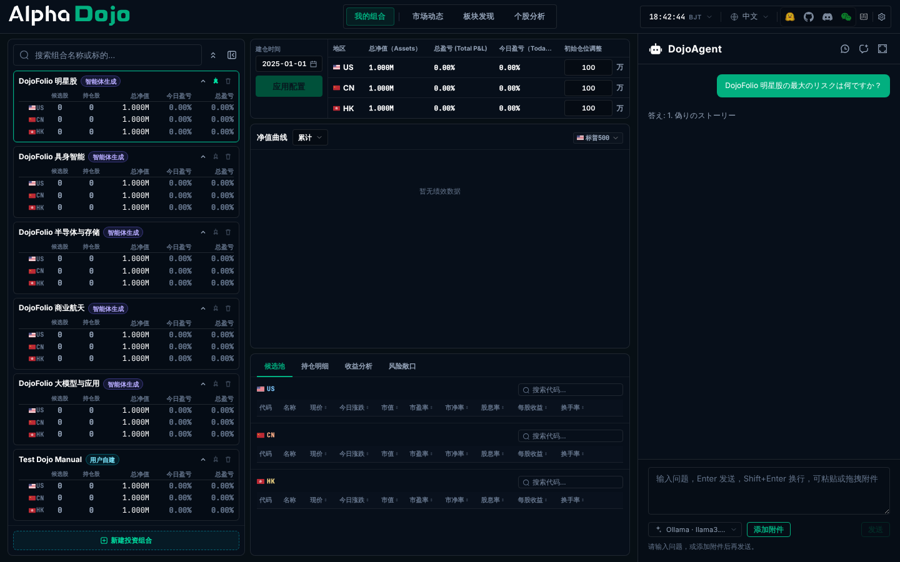Collapse the DojoFolio 明星股 card
Screen dimensions: 900x562
pyautogui.click(x=203, y=82)
